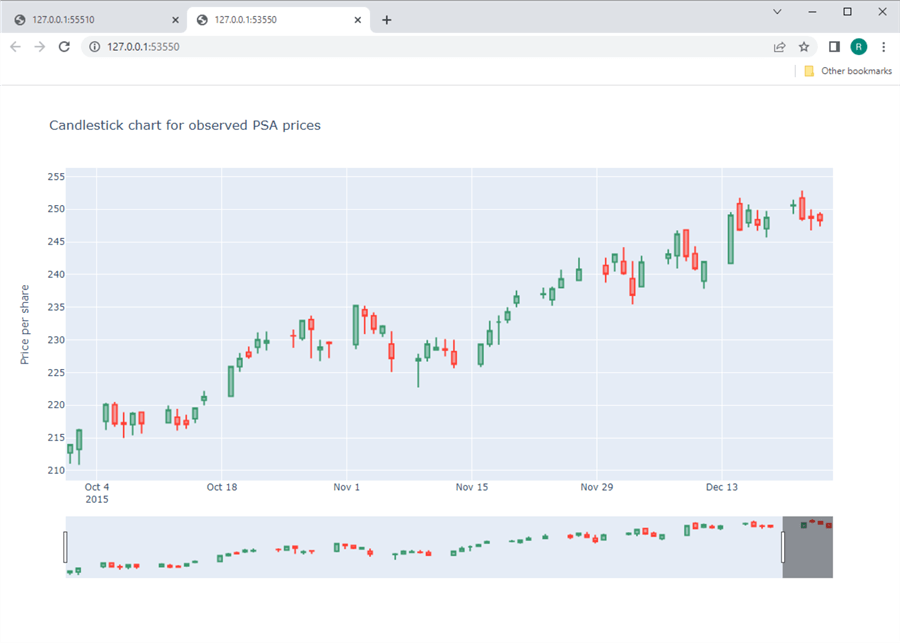View site information via the info icon
Image resolution: width=900 pixels, height=643 pixels.
(93, 46)
